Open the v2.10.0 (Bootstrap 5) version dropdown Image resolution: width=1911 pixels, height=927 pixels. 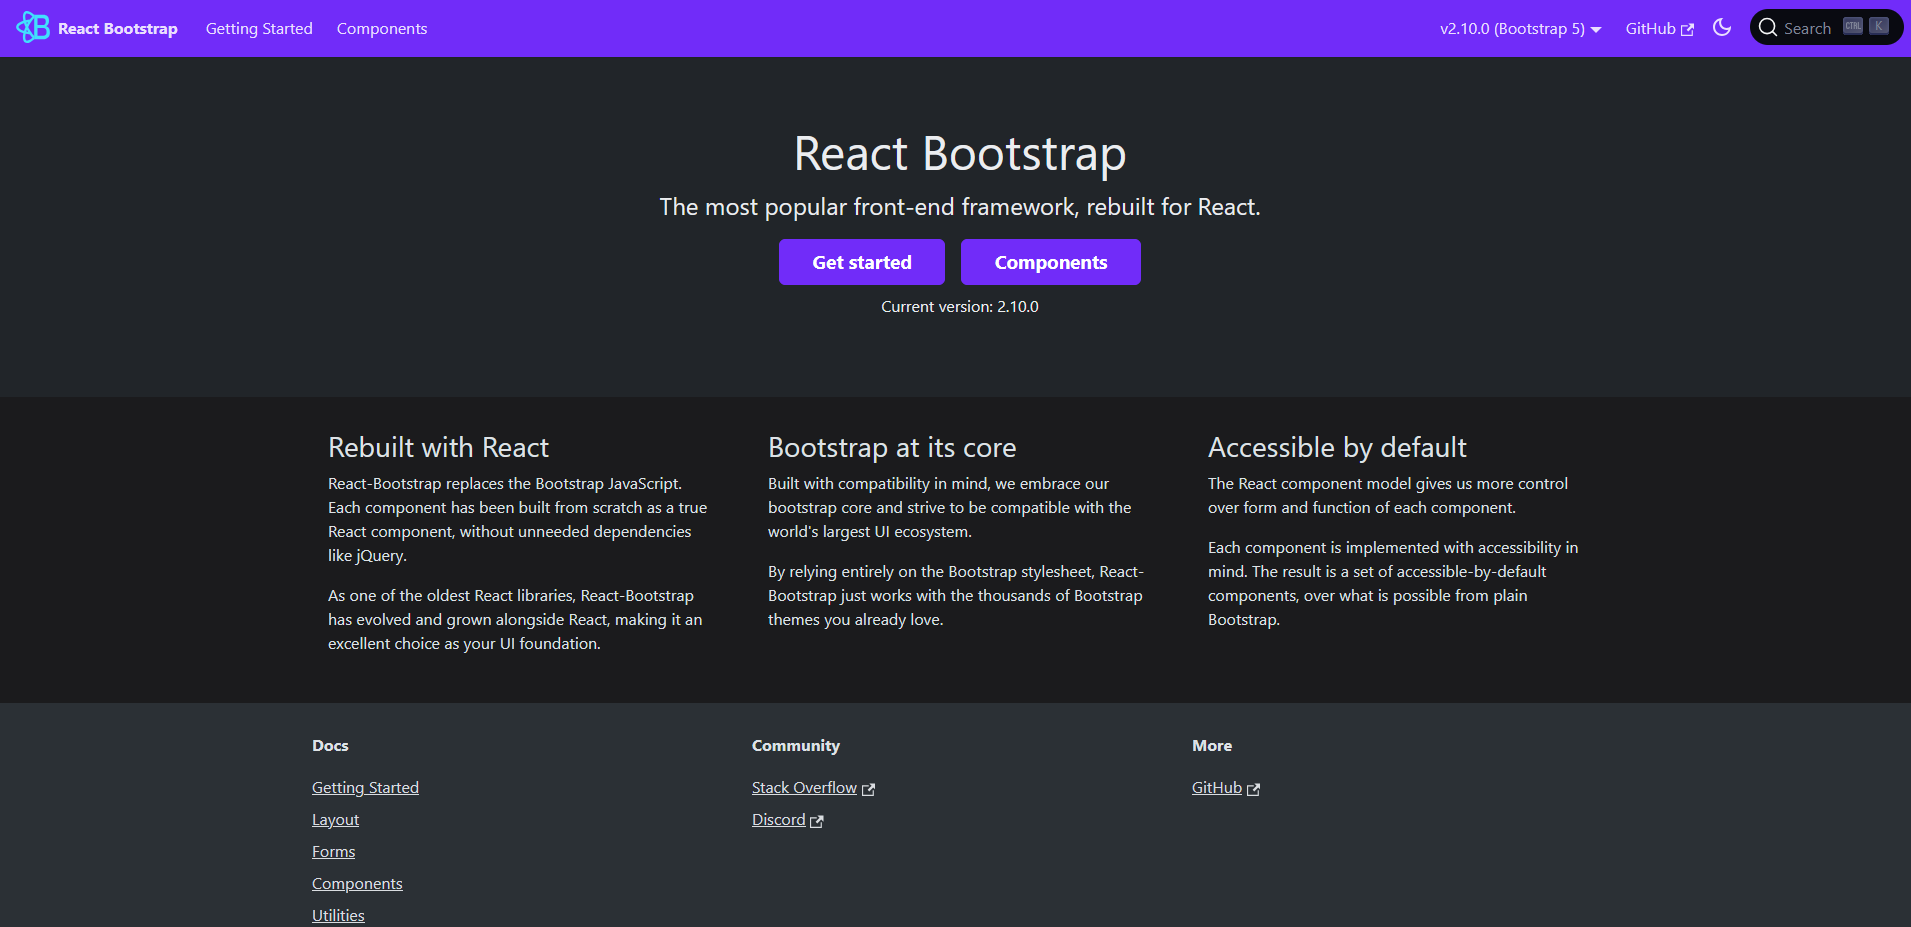coord(1520,29)
